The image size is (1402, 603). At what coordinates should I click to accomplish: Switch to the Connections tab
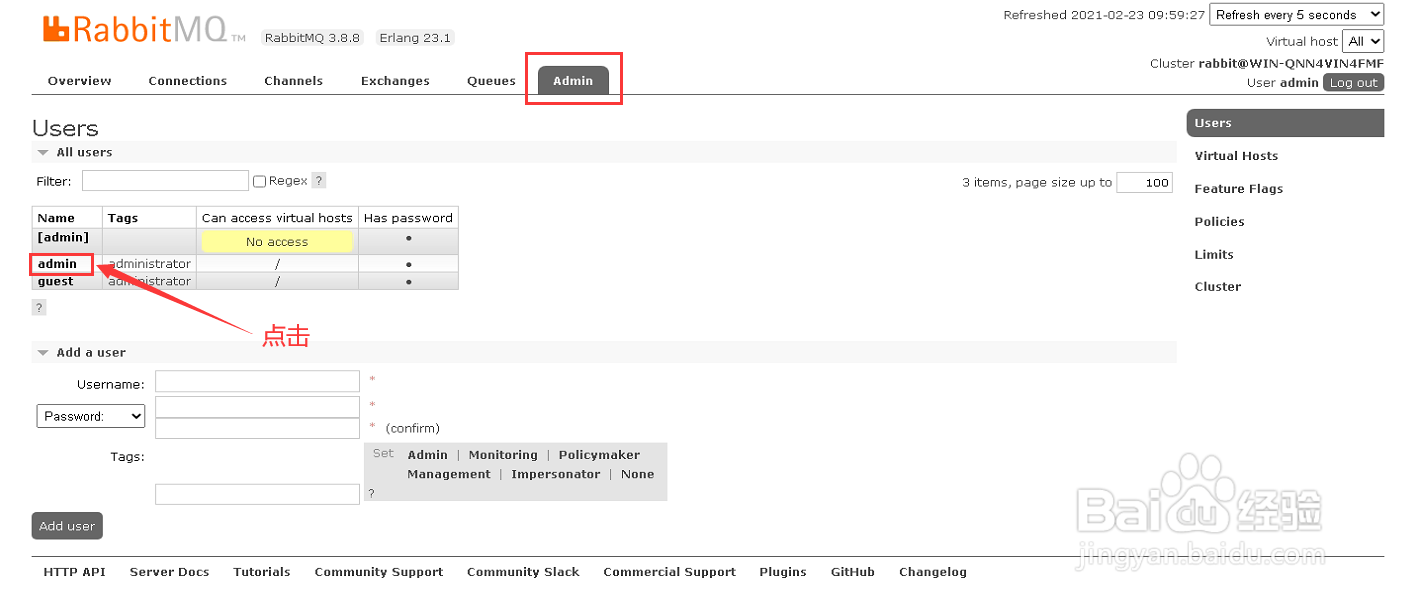(x=188, y=81)
